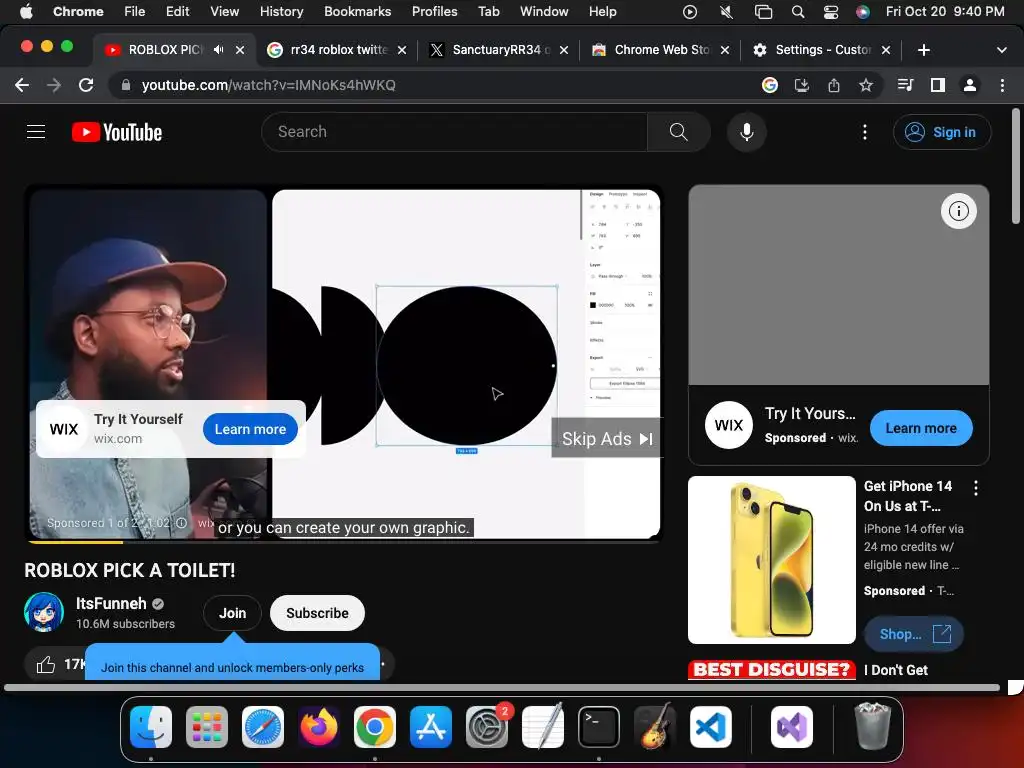Open BEST DISGUISE video thumbnail
This screenshot has height=768, width=1024.
(771, 670)
